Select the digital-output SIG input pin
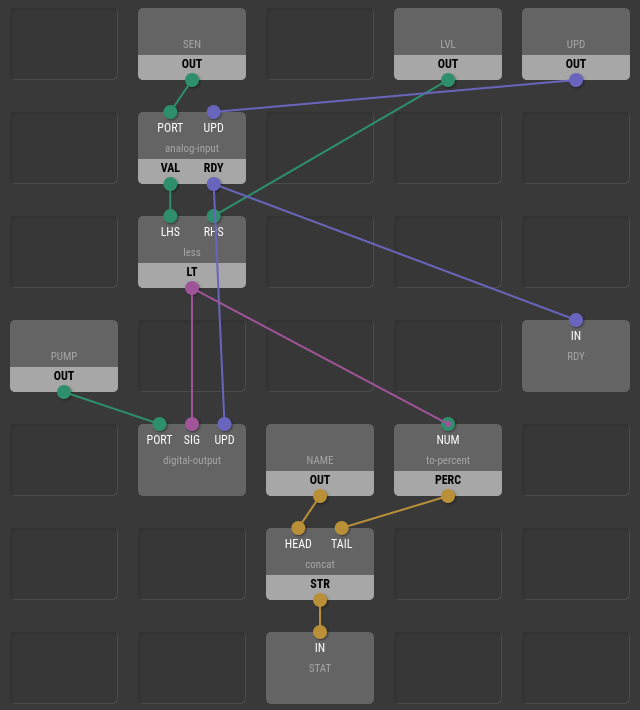Screen dimensions: 640x710 click(192, 424)
